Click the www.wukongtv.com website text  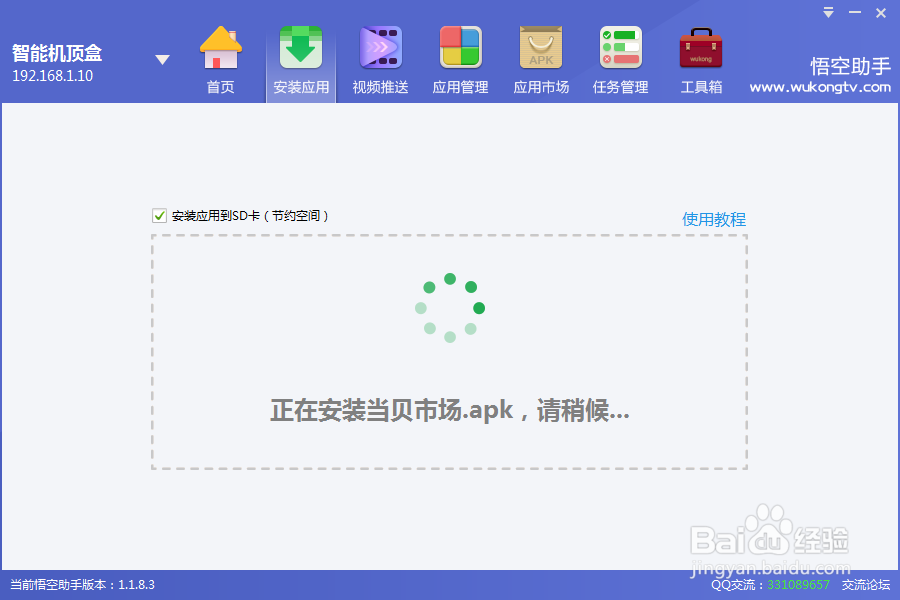click(x=820, y=87)
